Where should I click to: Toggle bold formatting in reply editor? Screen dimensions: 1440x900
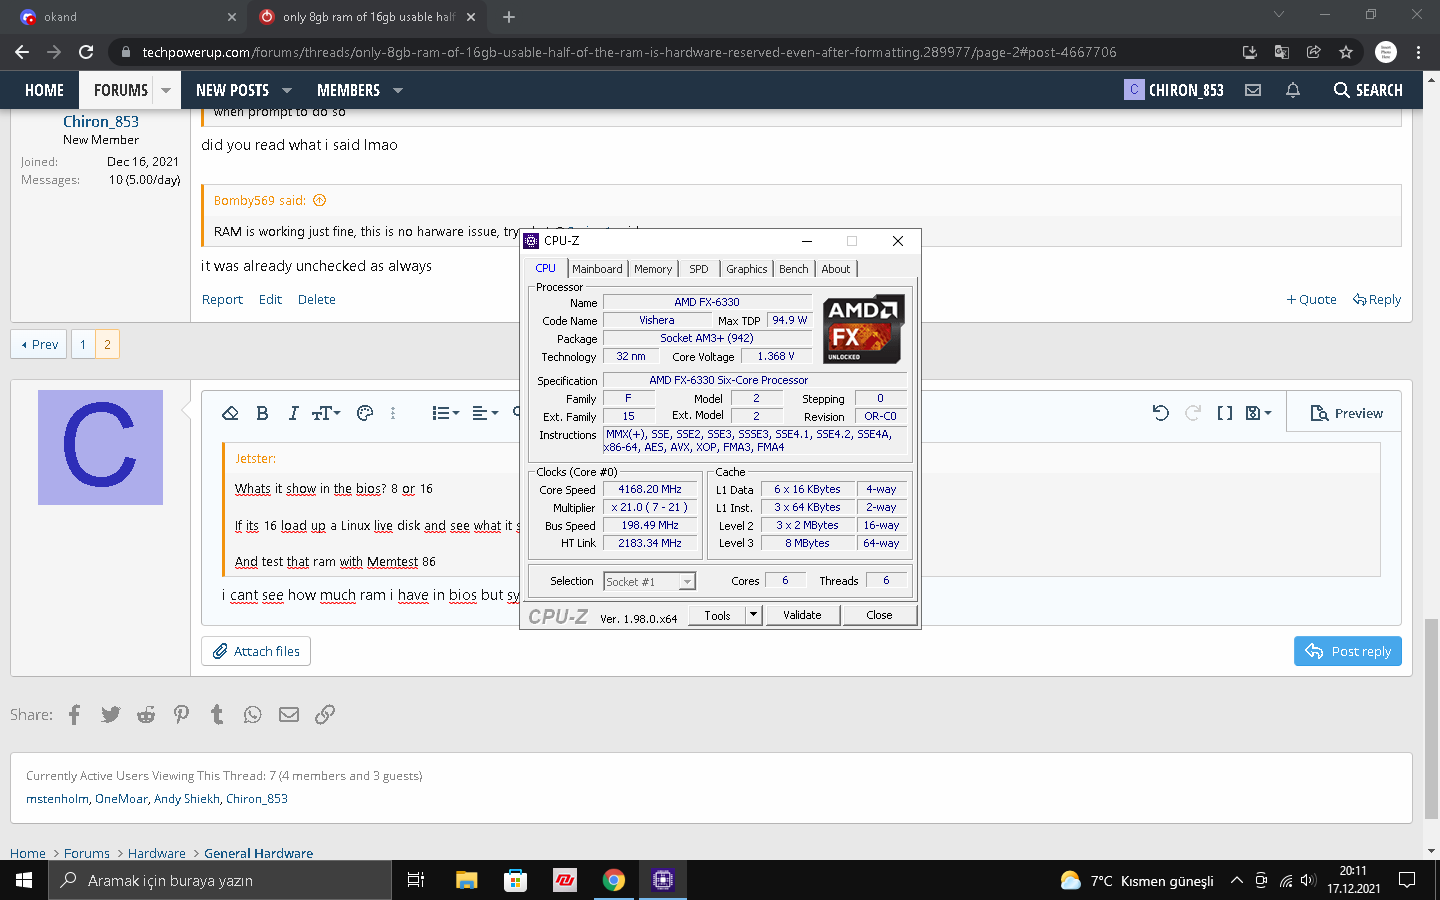tap(262, 413)
